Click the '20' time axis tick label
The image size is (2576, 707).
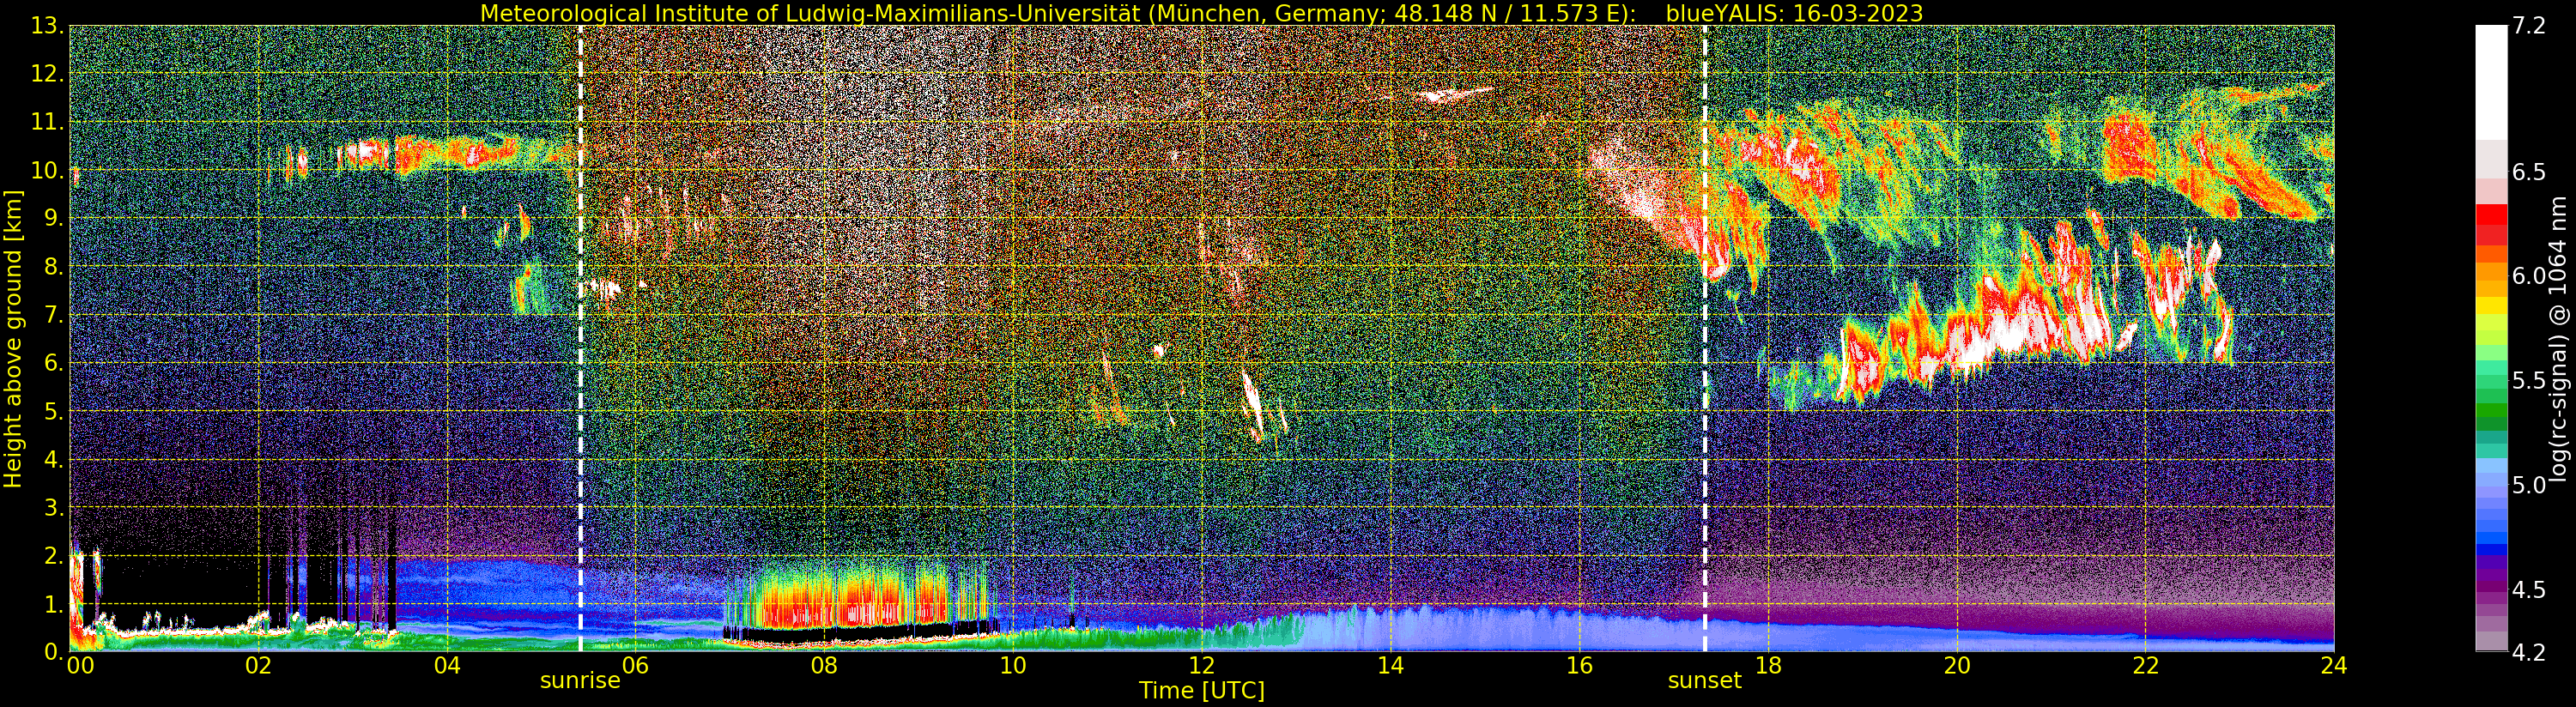point(1956,666)
